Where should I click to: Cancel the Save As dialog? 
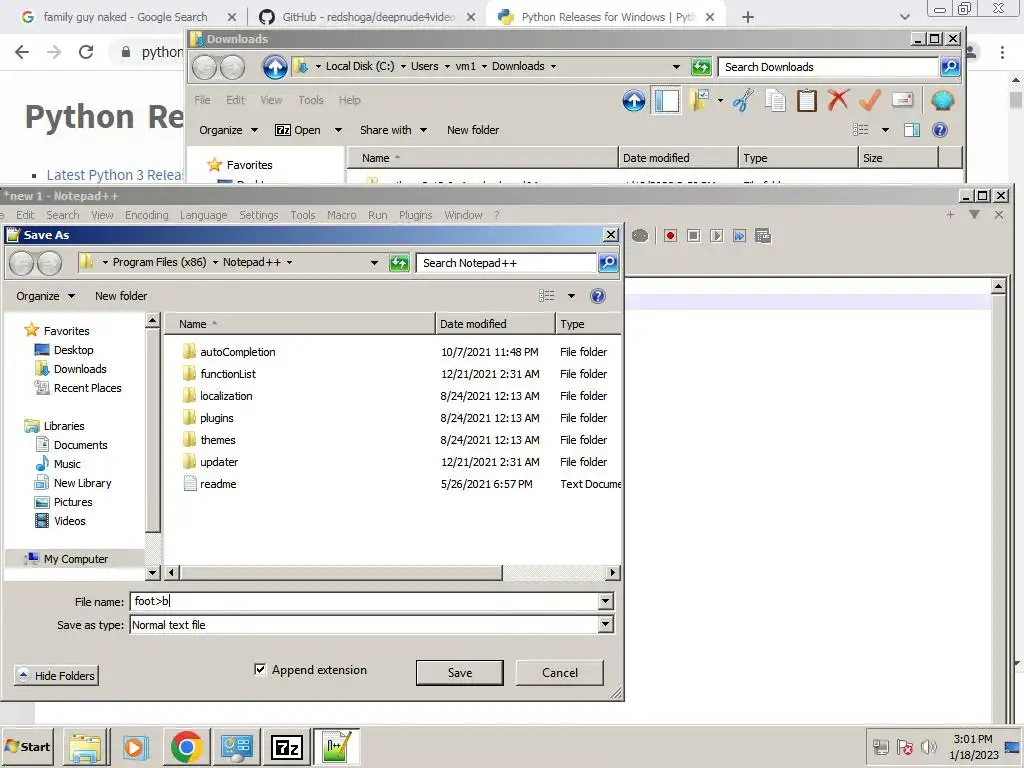560,673
